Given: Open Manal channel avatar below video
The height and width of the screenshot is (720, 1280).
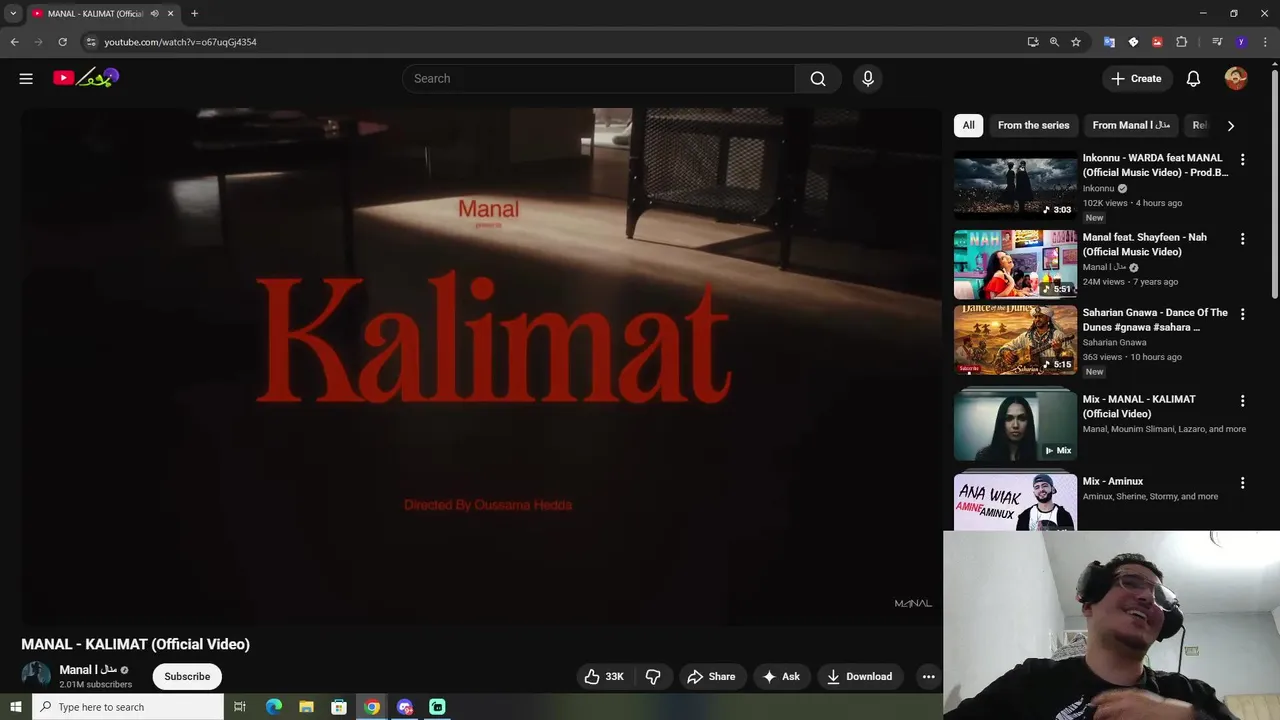Looking at the screenshot, I should [36, 675].
